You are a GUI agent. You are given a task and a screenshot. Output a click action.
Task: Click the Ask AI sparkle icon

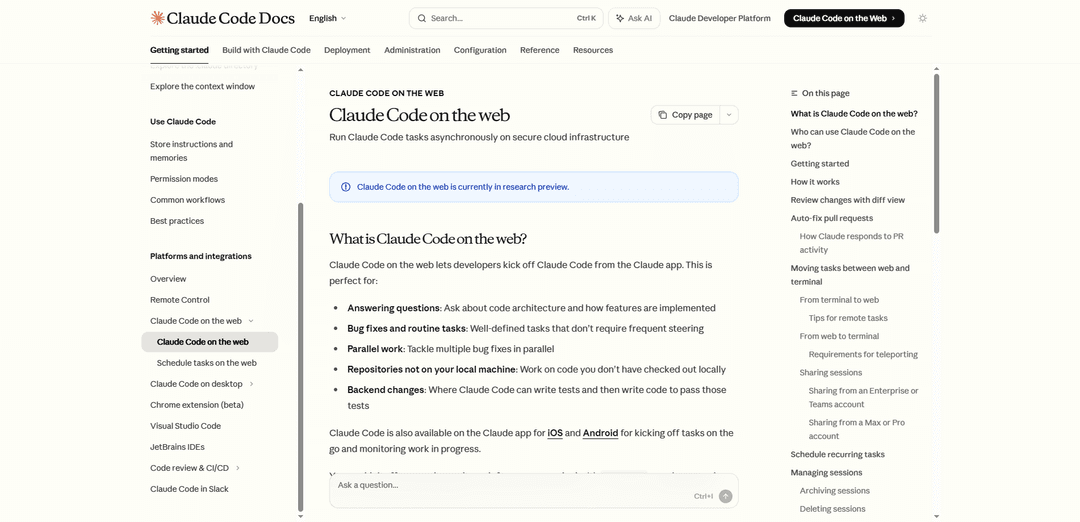point(620,18)
